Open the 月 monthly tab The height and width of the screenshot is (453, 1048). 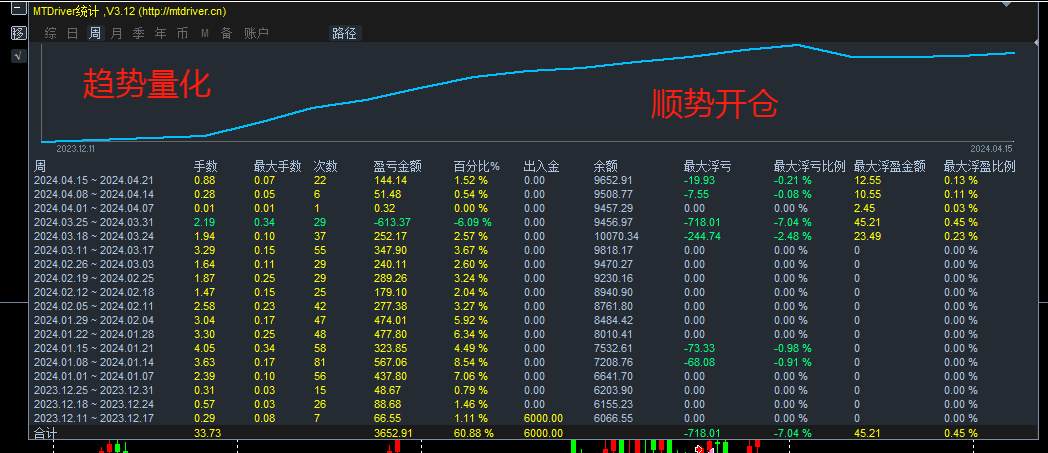(x=116, y=33)
